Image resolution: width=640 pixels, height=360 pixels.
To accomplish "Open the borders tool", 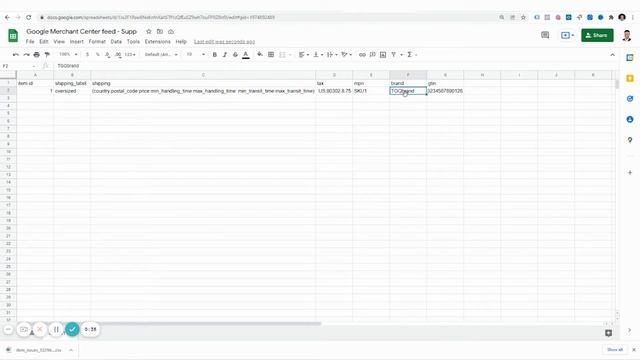I will pos(271,55).
